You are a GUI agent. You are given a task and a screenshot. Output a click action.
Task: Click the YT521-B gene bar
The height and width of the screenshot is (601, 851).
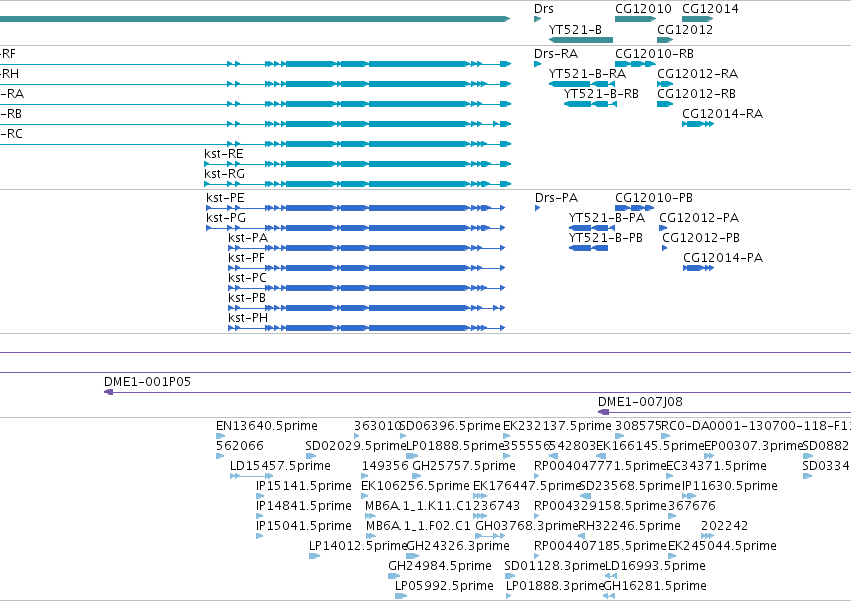(x=581, y=40)
